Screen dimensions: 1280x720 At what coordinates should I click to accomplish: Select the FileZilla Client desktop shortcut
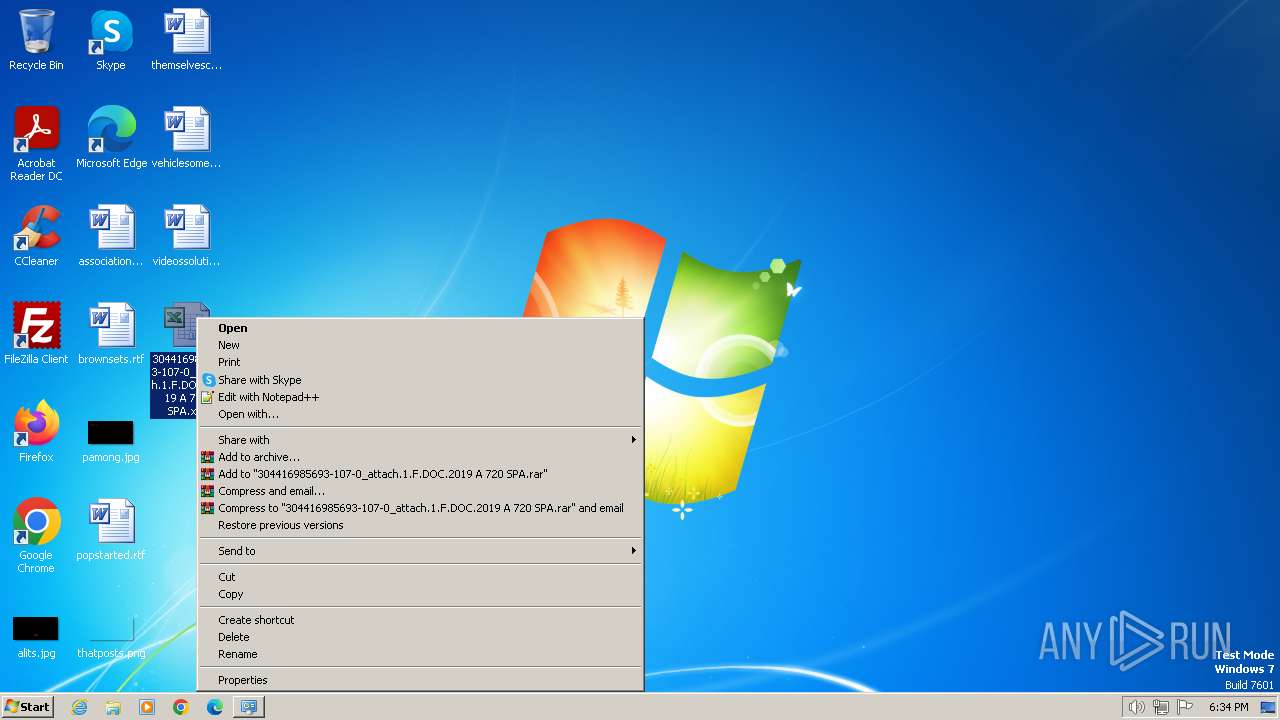pyautogui.click(x=36, y=334)
